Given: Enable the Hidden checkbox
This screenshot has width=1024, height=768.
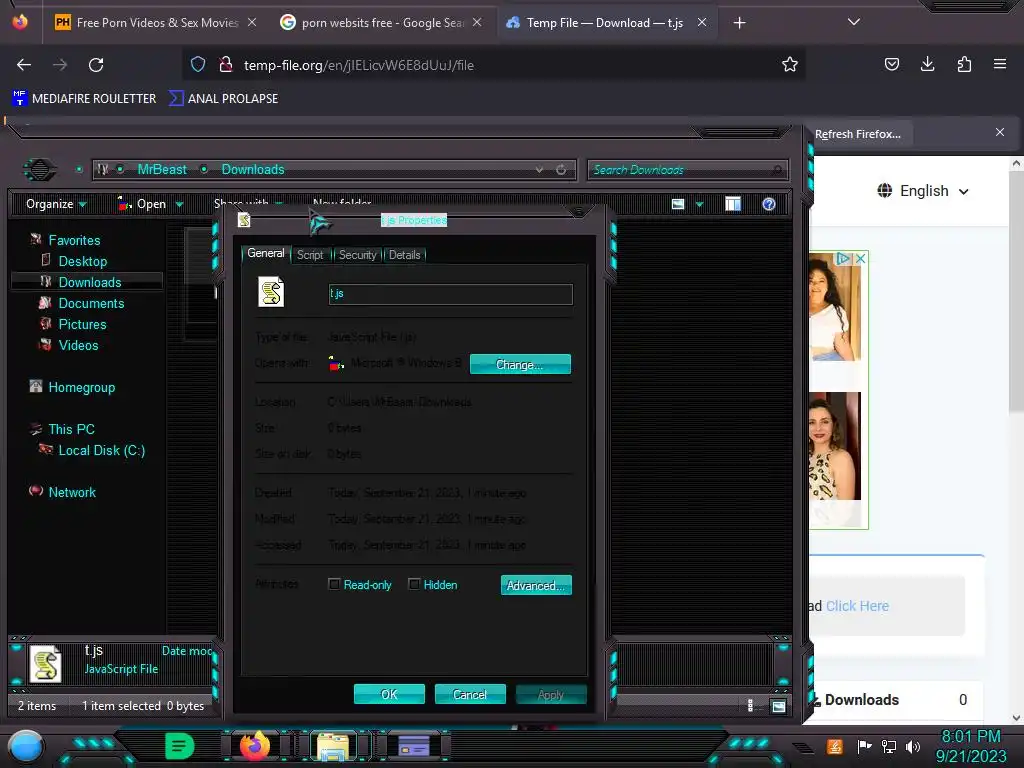Looking at the screenshot, I should [414, 584].
